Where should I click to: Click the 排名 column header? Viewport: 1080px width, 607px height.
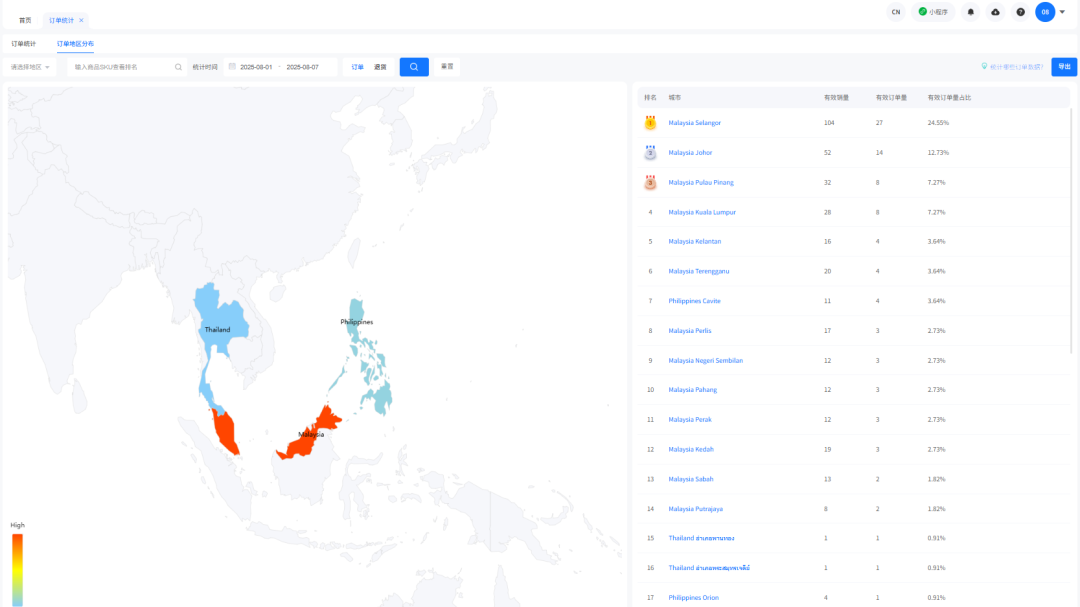coord(650,97)
